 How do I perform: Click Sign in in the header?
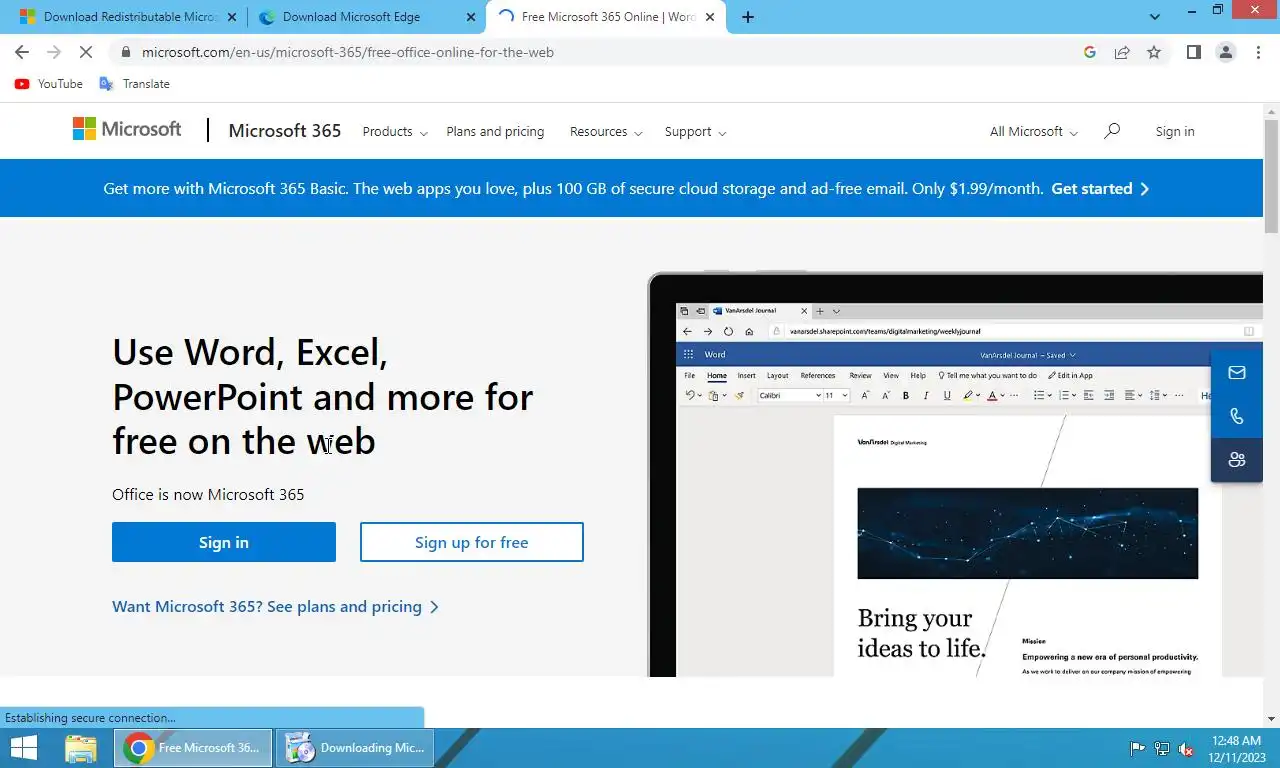click(x=1175, y=131)
